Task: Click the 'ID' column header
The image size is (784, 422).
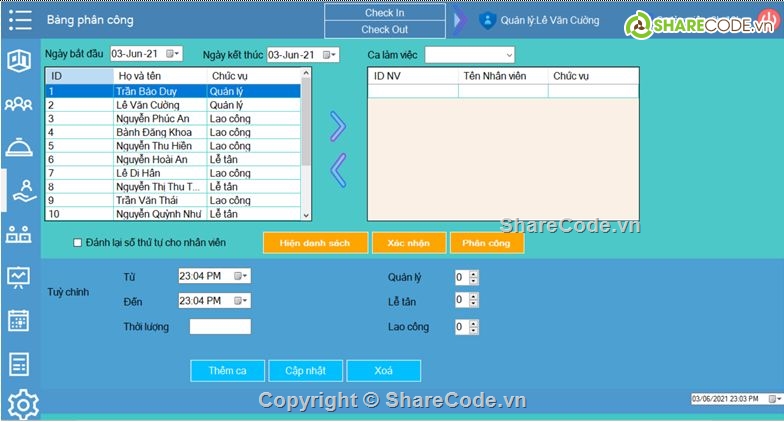Action: [80, 76]
